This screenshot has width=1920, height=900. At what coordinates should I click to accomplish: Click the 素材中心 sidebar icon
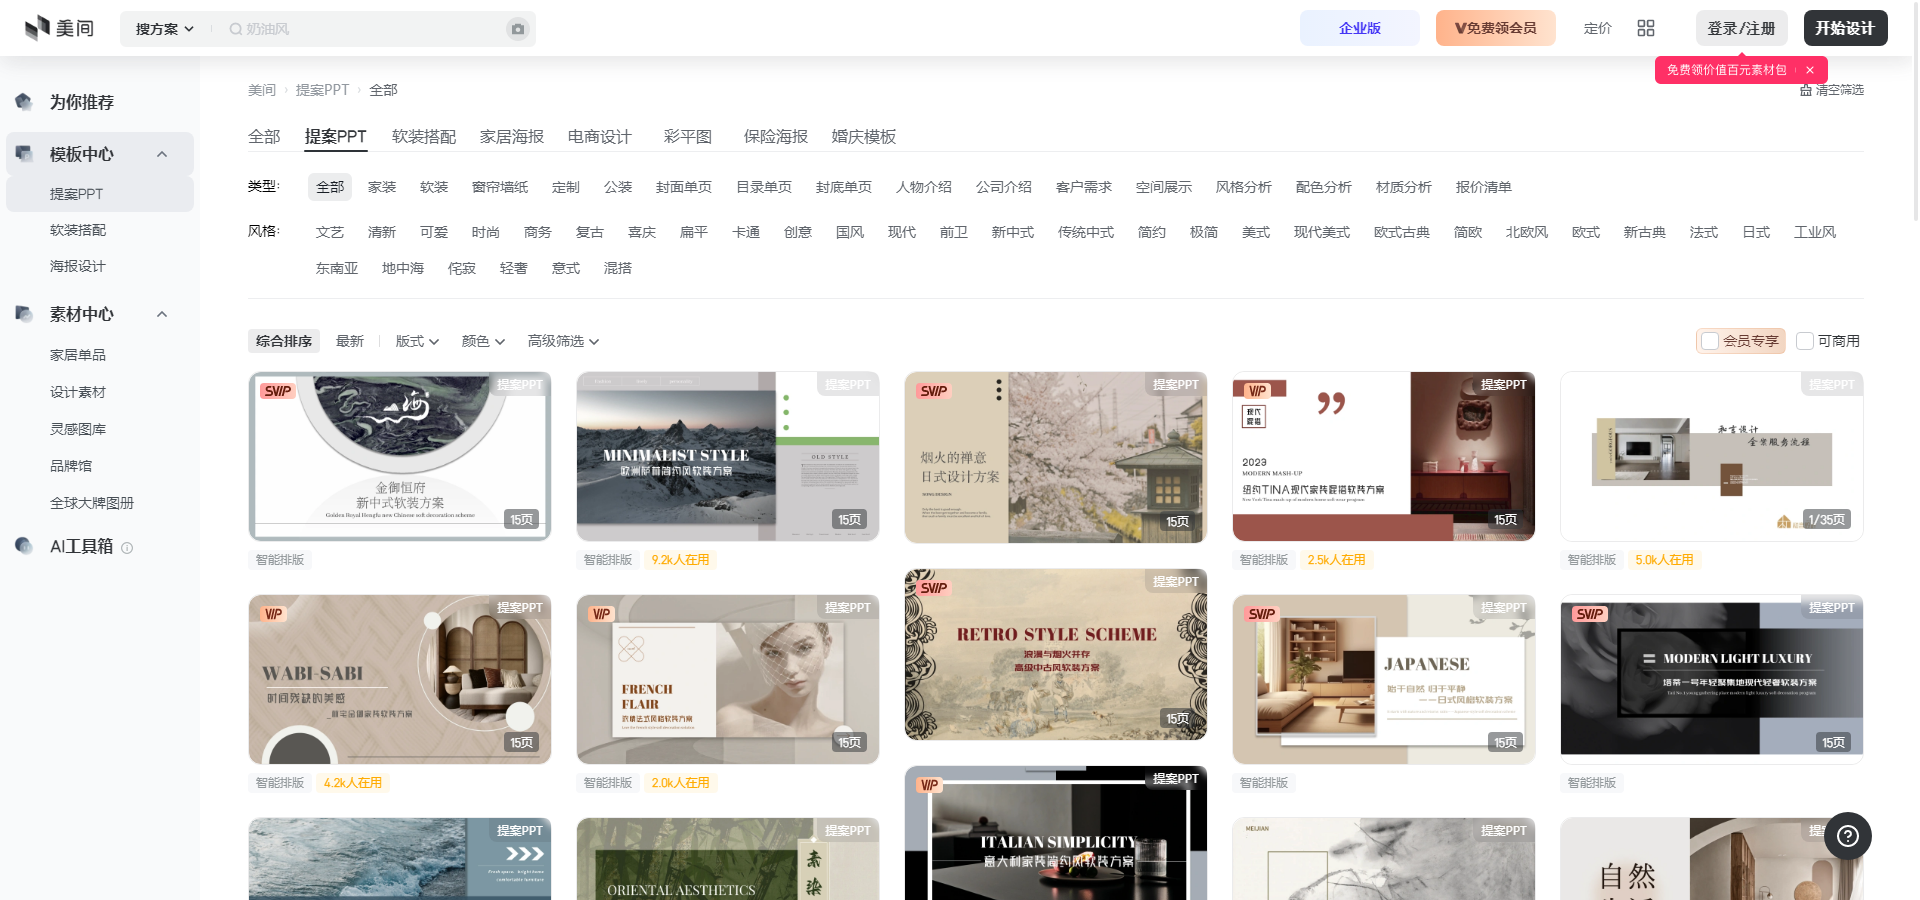[24, 314]
